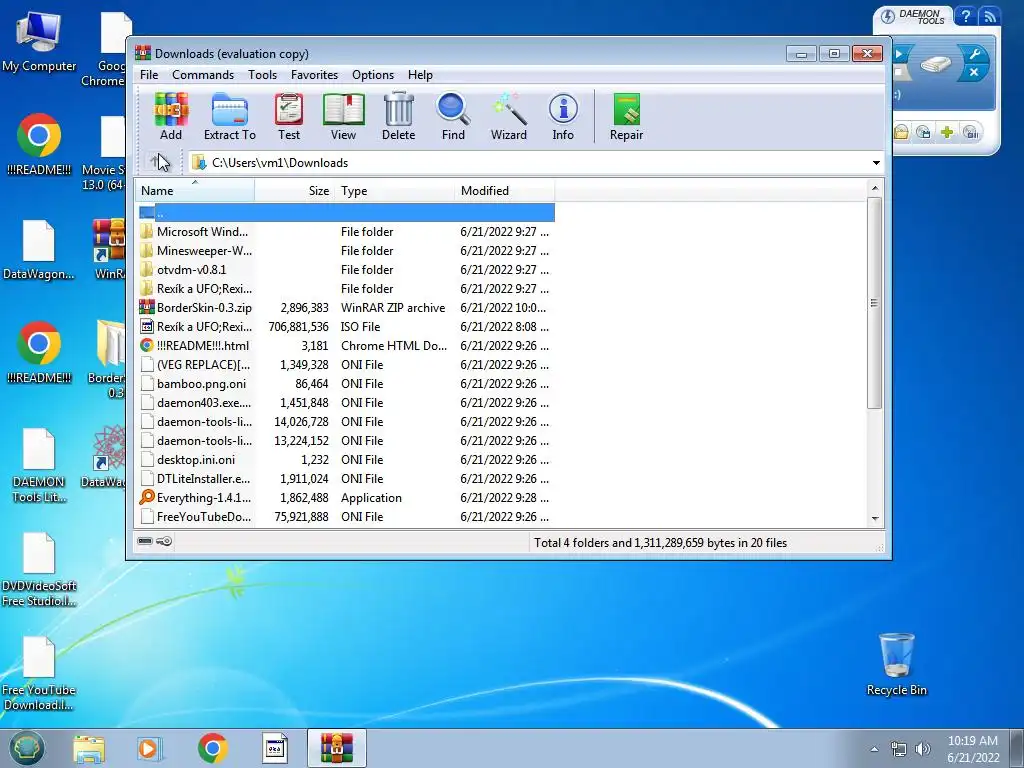This screenshot has width=1024, height=768.
Task: Open the View file tool
Action: pyautogui.click(x=344, y=117)
